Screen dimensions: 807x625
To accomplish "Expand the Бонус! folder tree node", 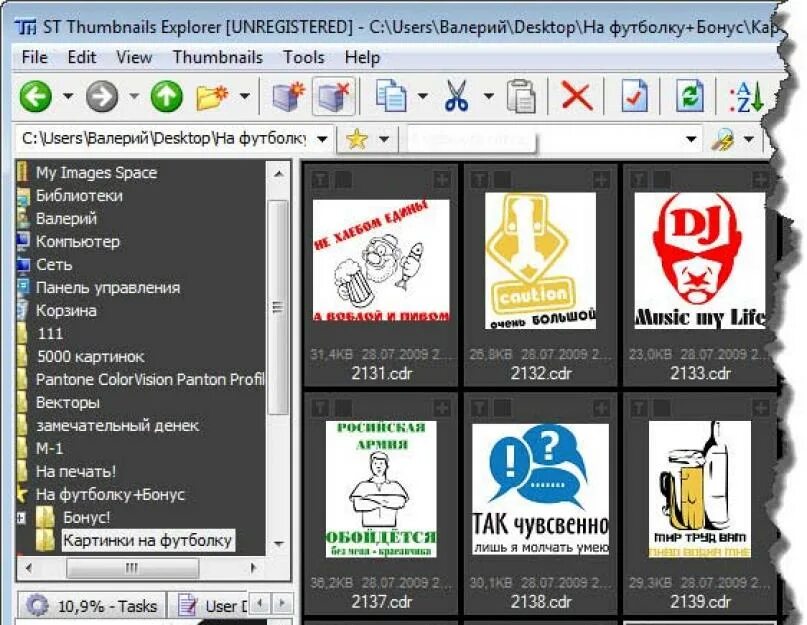I will point(21,518).
